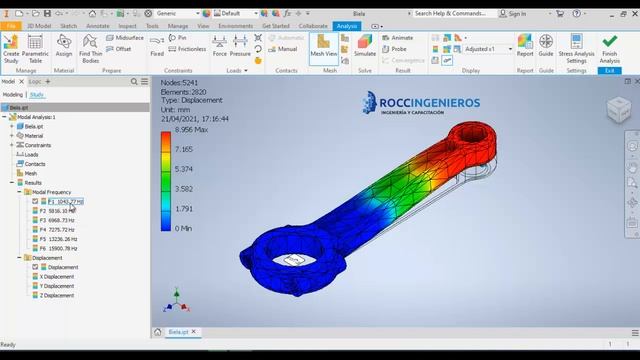Expand the Constraints tree node

12,145
